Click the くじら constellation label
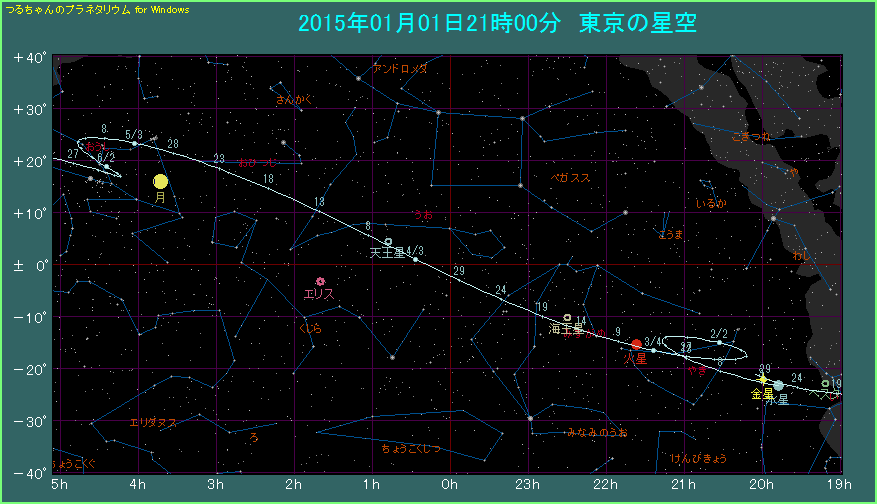Image resolution: width=877 pixels, height=504 pixels. (310, 327)
